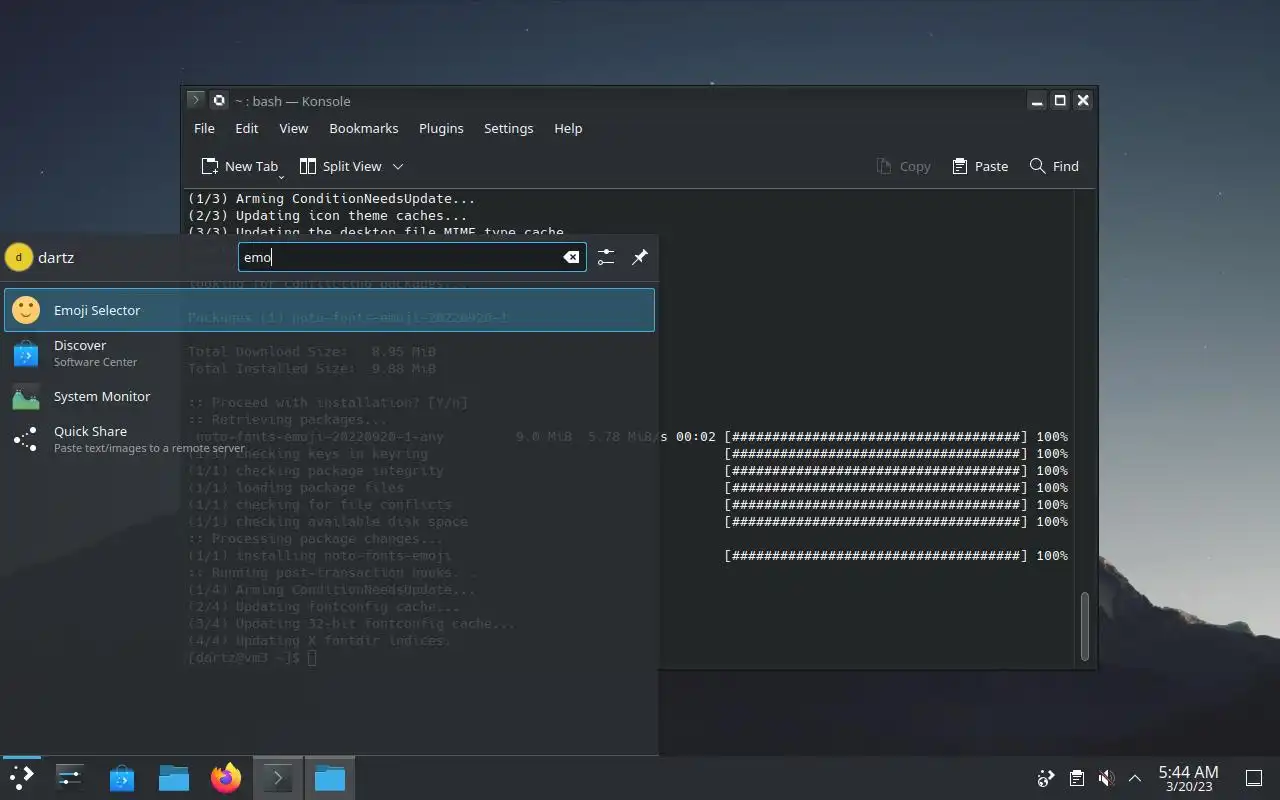Click New Tab in Konsole toolbar
This screenshot has height=800, width=1280.
coord(238,166)
